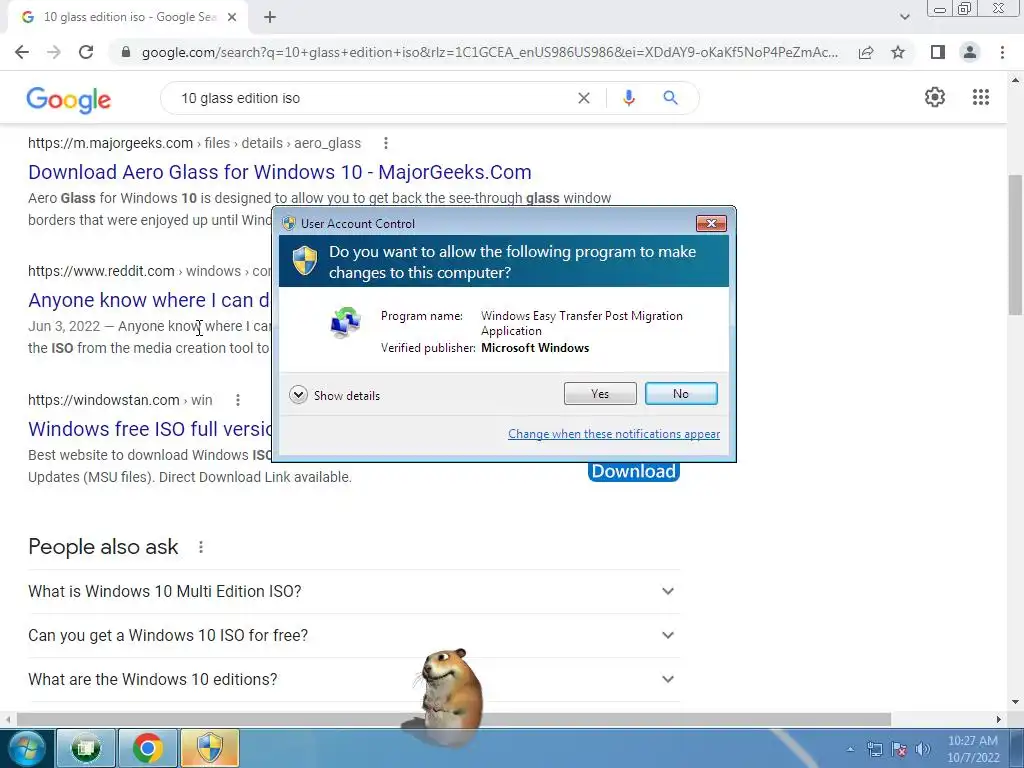Click the Windows Easy Transfer program icon

tap(345, 322)
